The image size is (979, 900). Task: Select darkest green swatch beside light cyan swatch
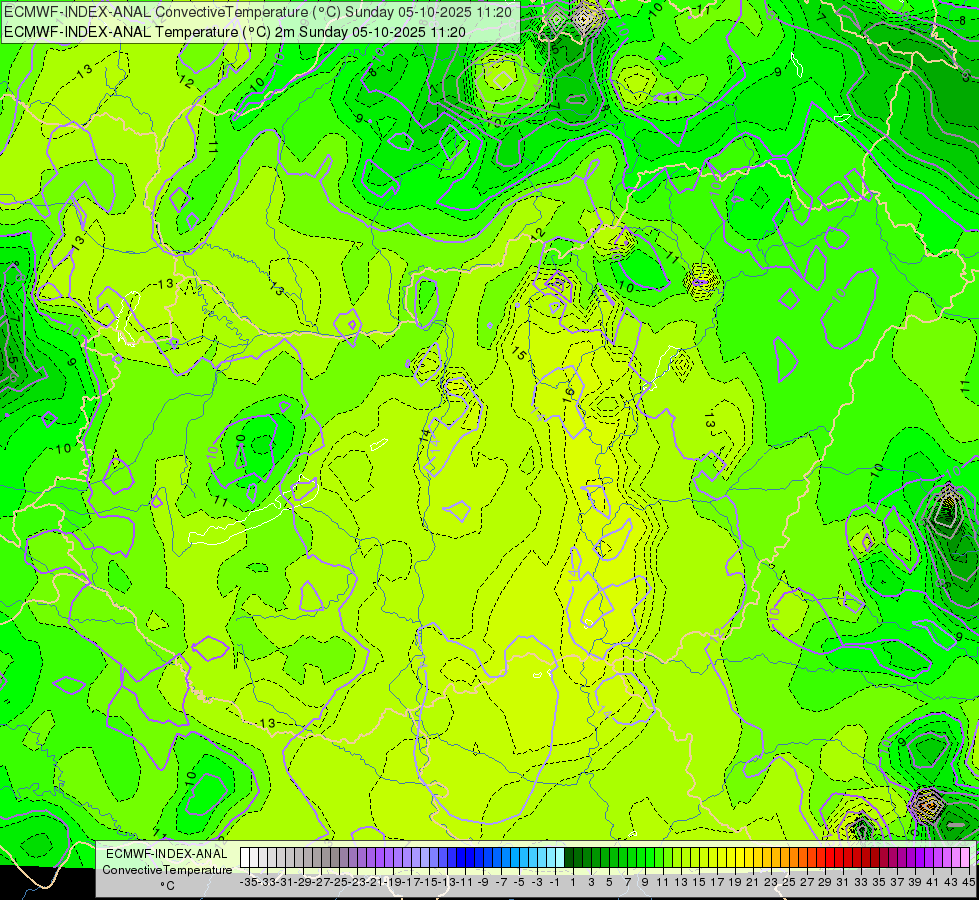pos(569,857)
